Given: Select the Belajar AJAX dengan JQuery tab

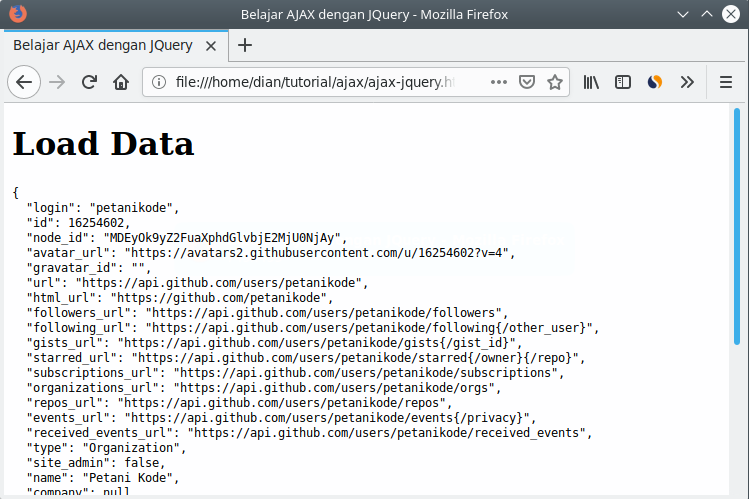Looking at the screenshot, I should click(116, 46).
